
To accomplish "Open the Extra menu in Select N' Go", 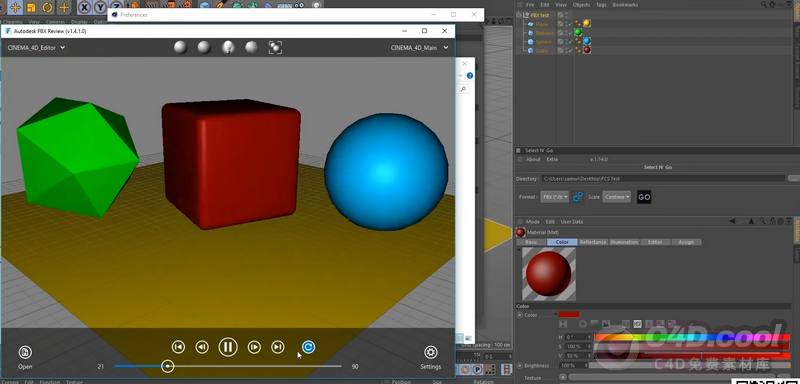I will [x=552, y=159].
